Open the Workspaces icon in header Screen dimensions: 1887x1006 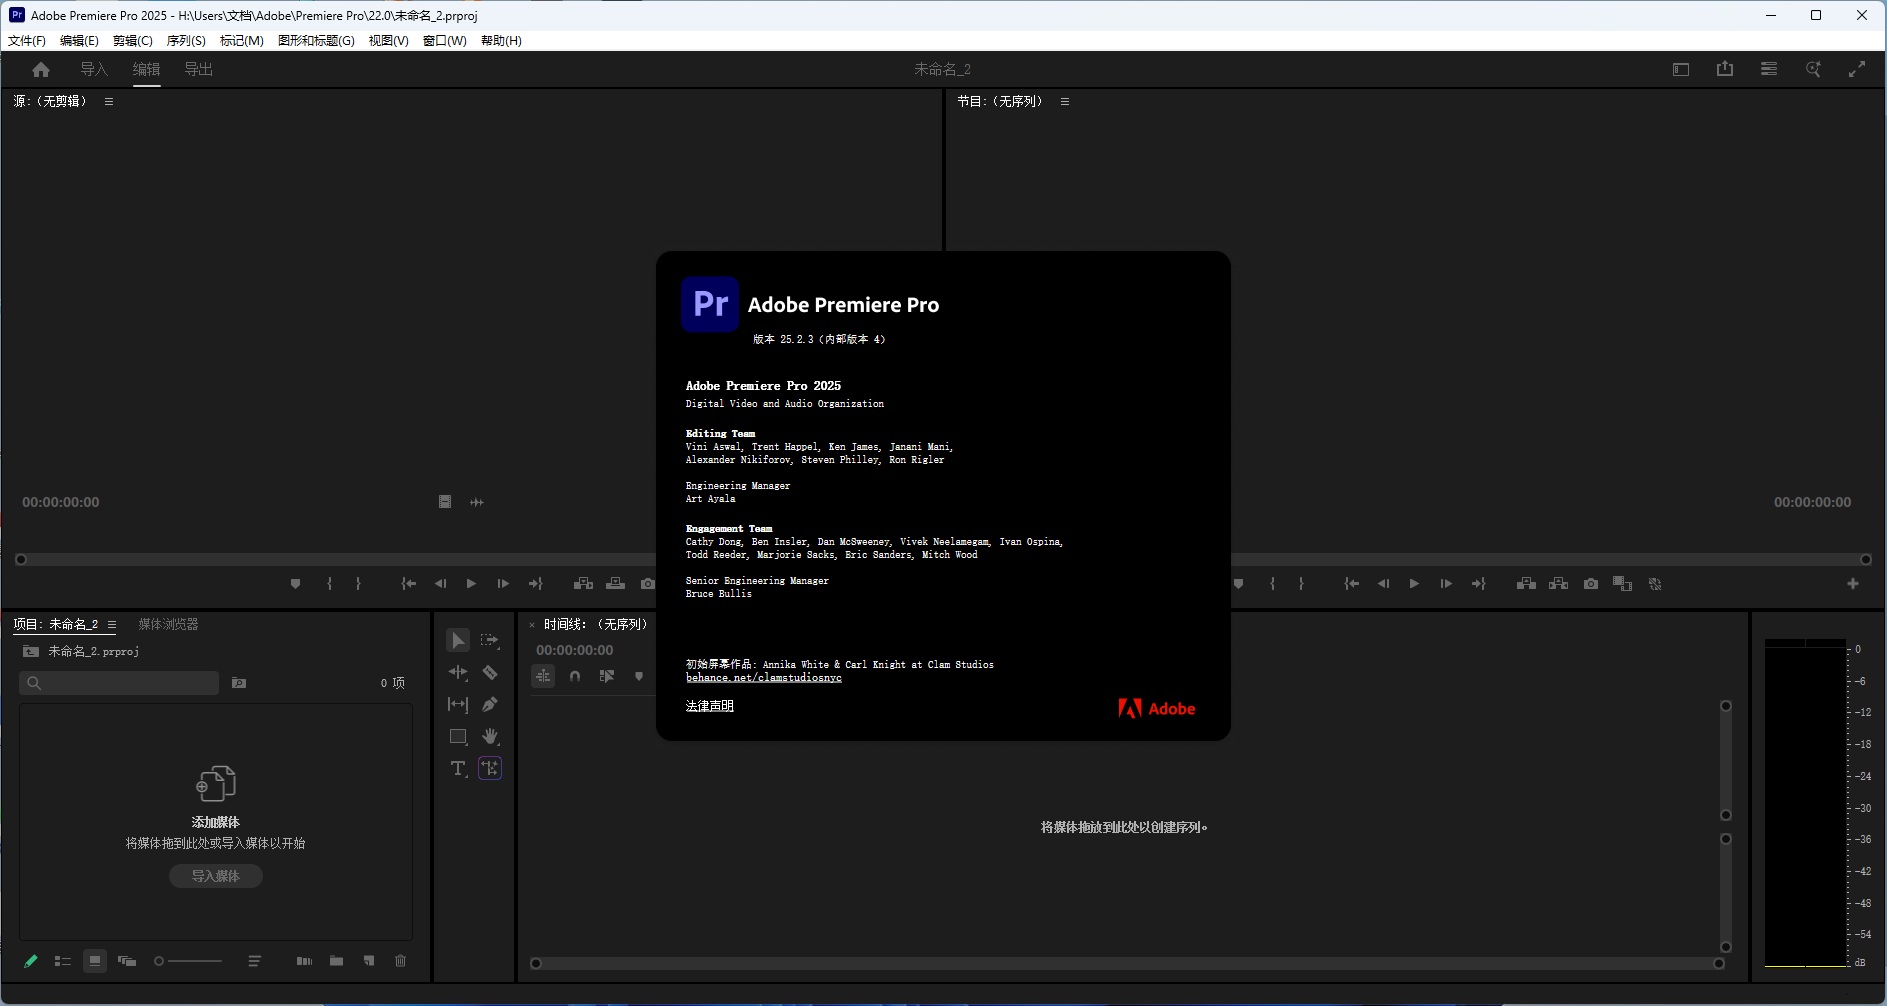click(x=1681, y=69)
